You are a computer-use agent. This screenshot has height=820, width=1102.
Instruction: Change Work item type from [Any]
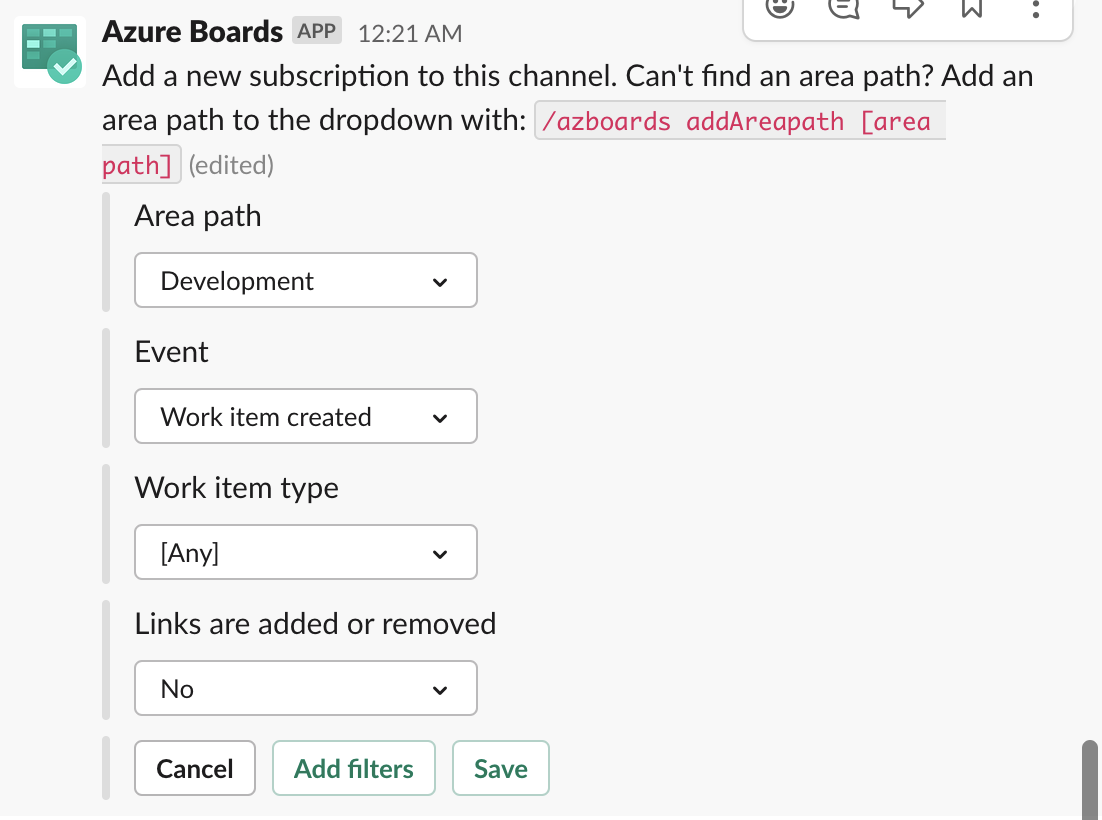point(305,552)
